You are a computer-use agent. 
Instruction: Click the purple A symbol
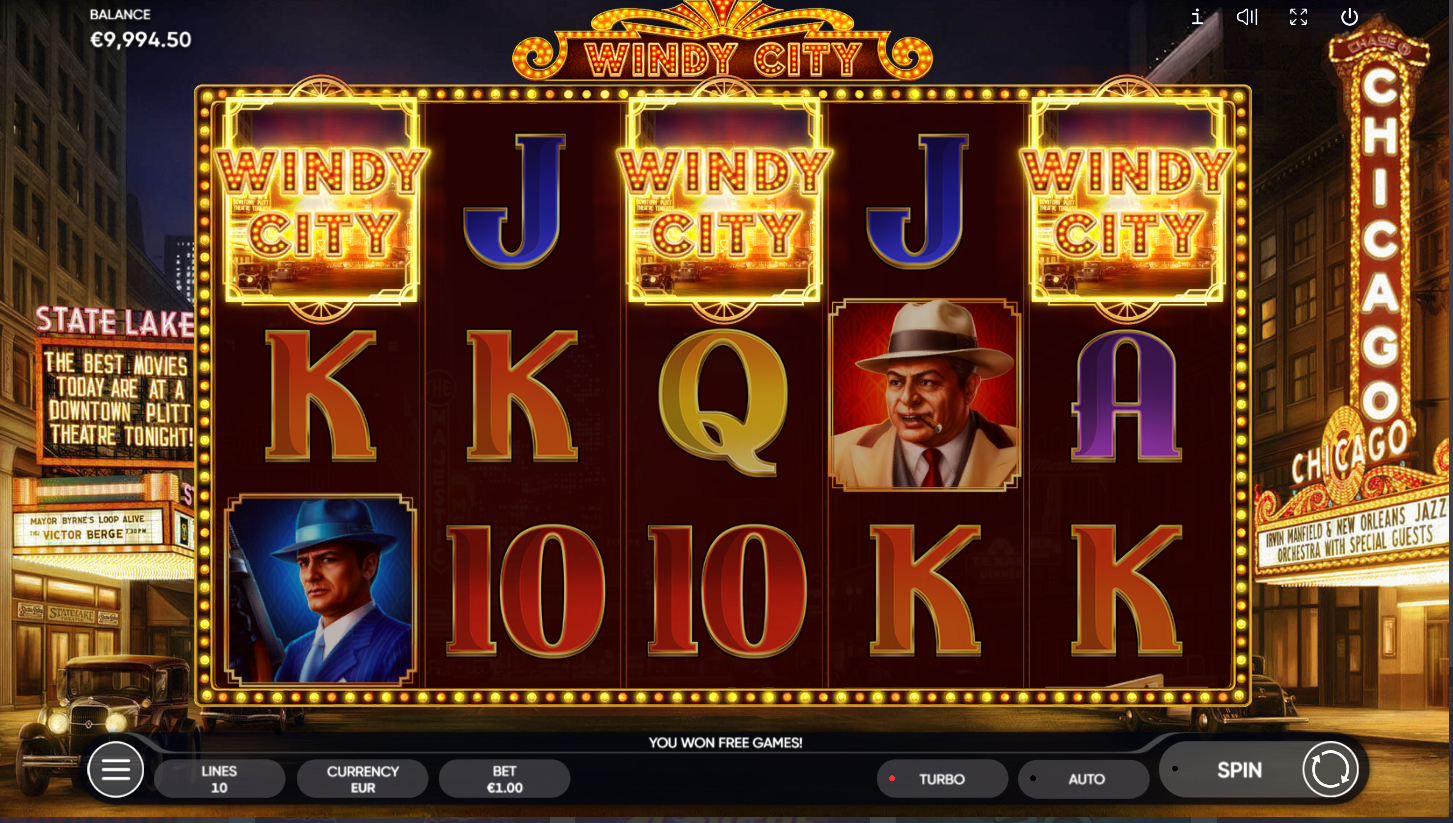[x=1127, y=396]
